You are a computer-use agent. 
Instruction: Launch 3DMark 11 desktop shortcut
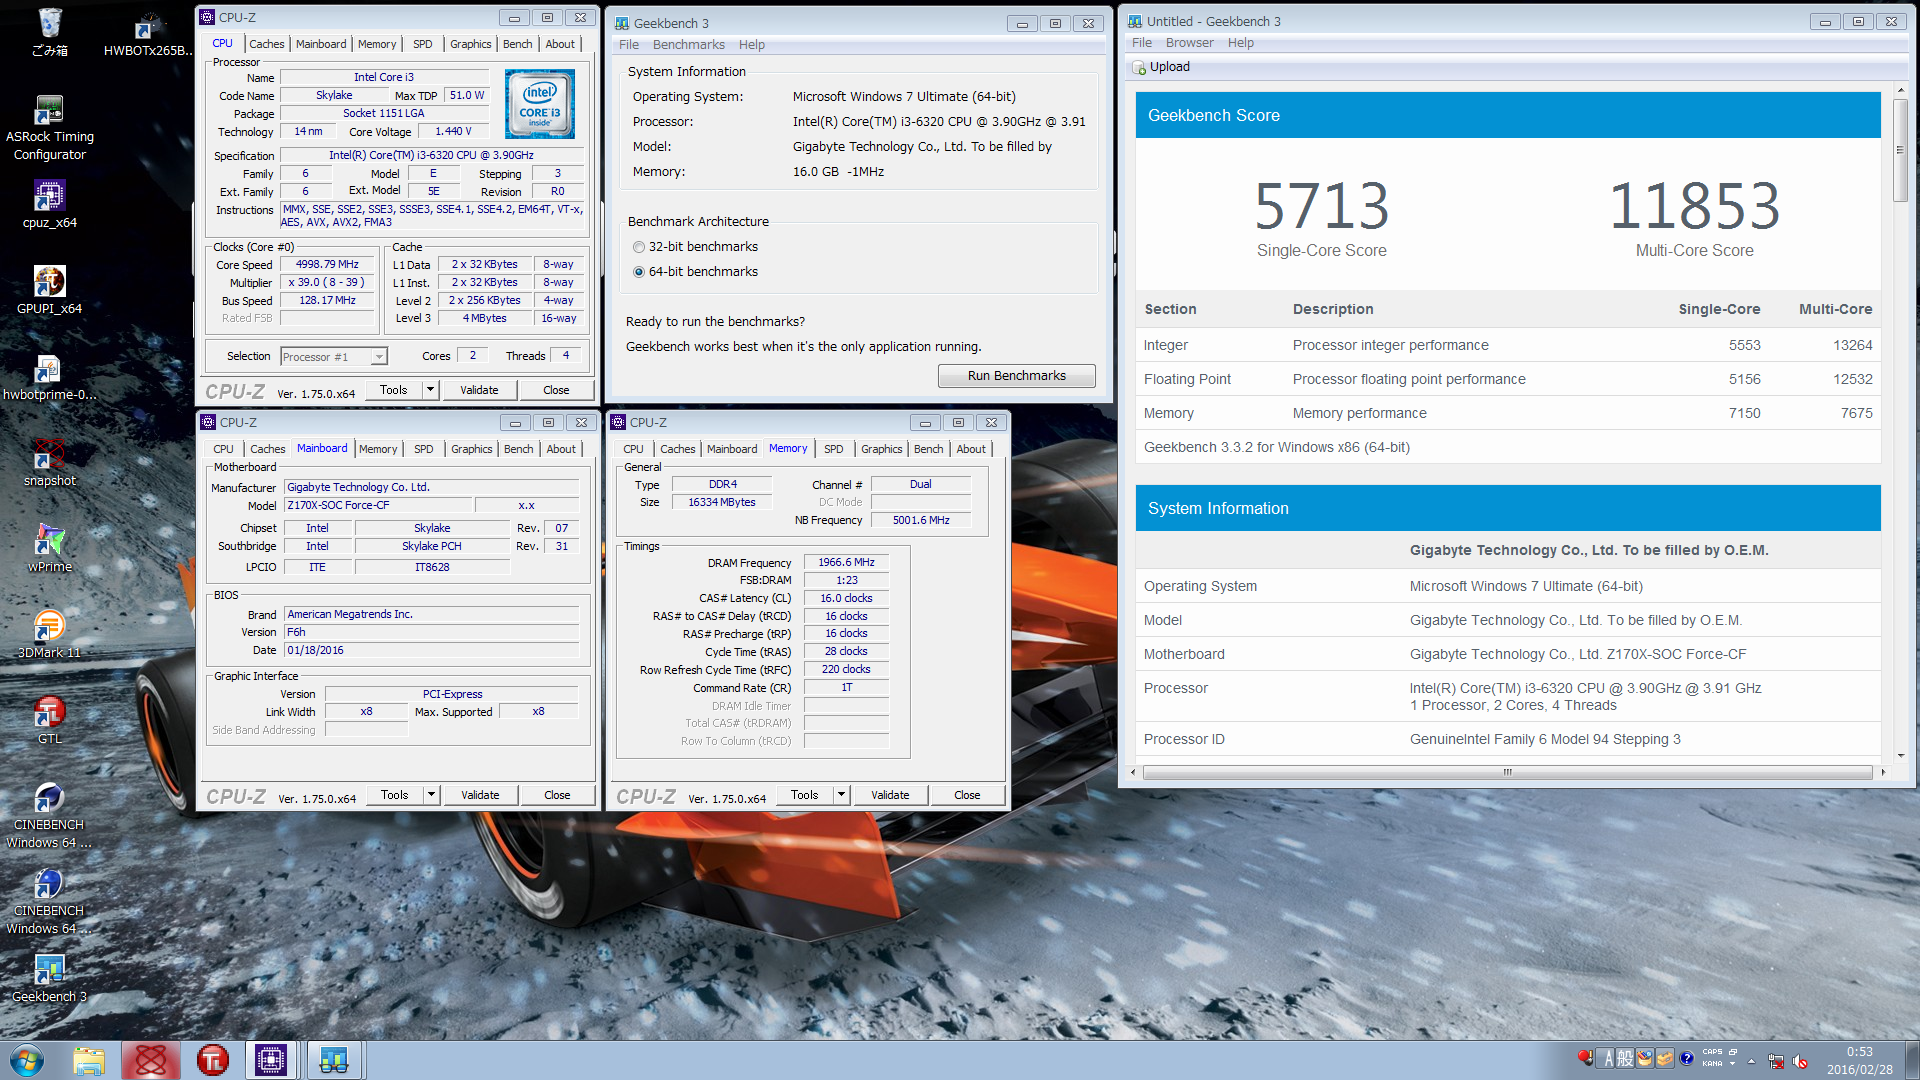(x=49, y=634)
